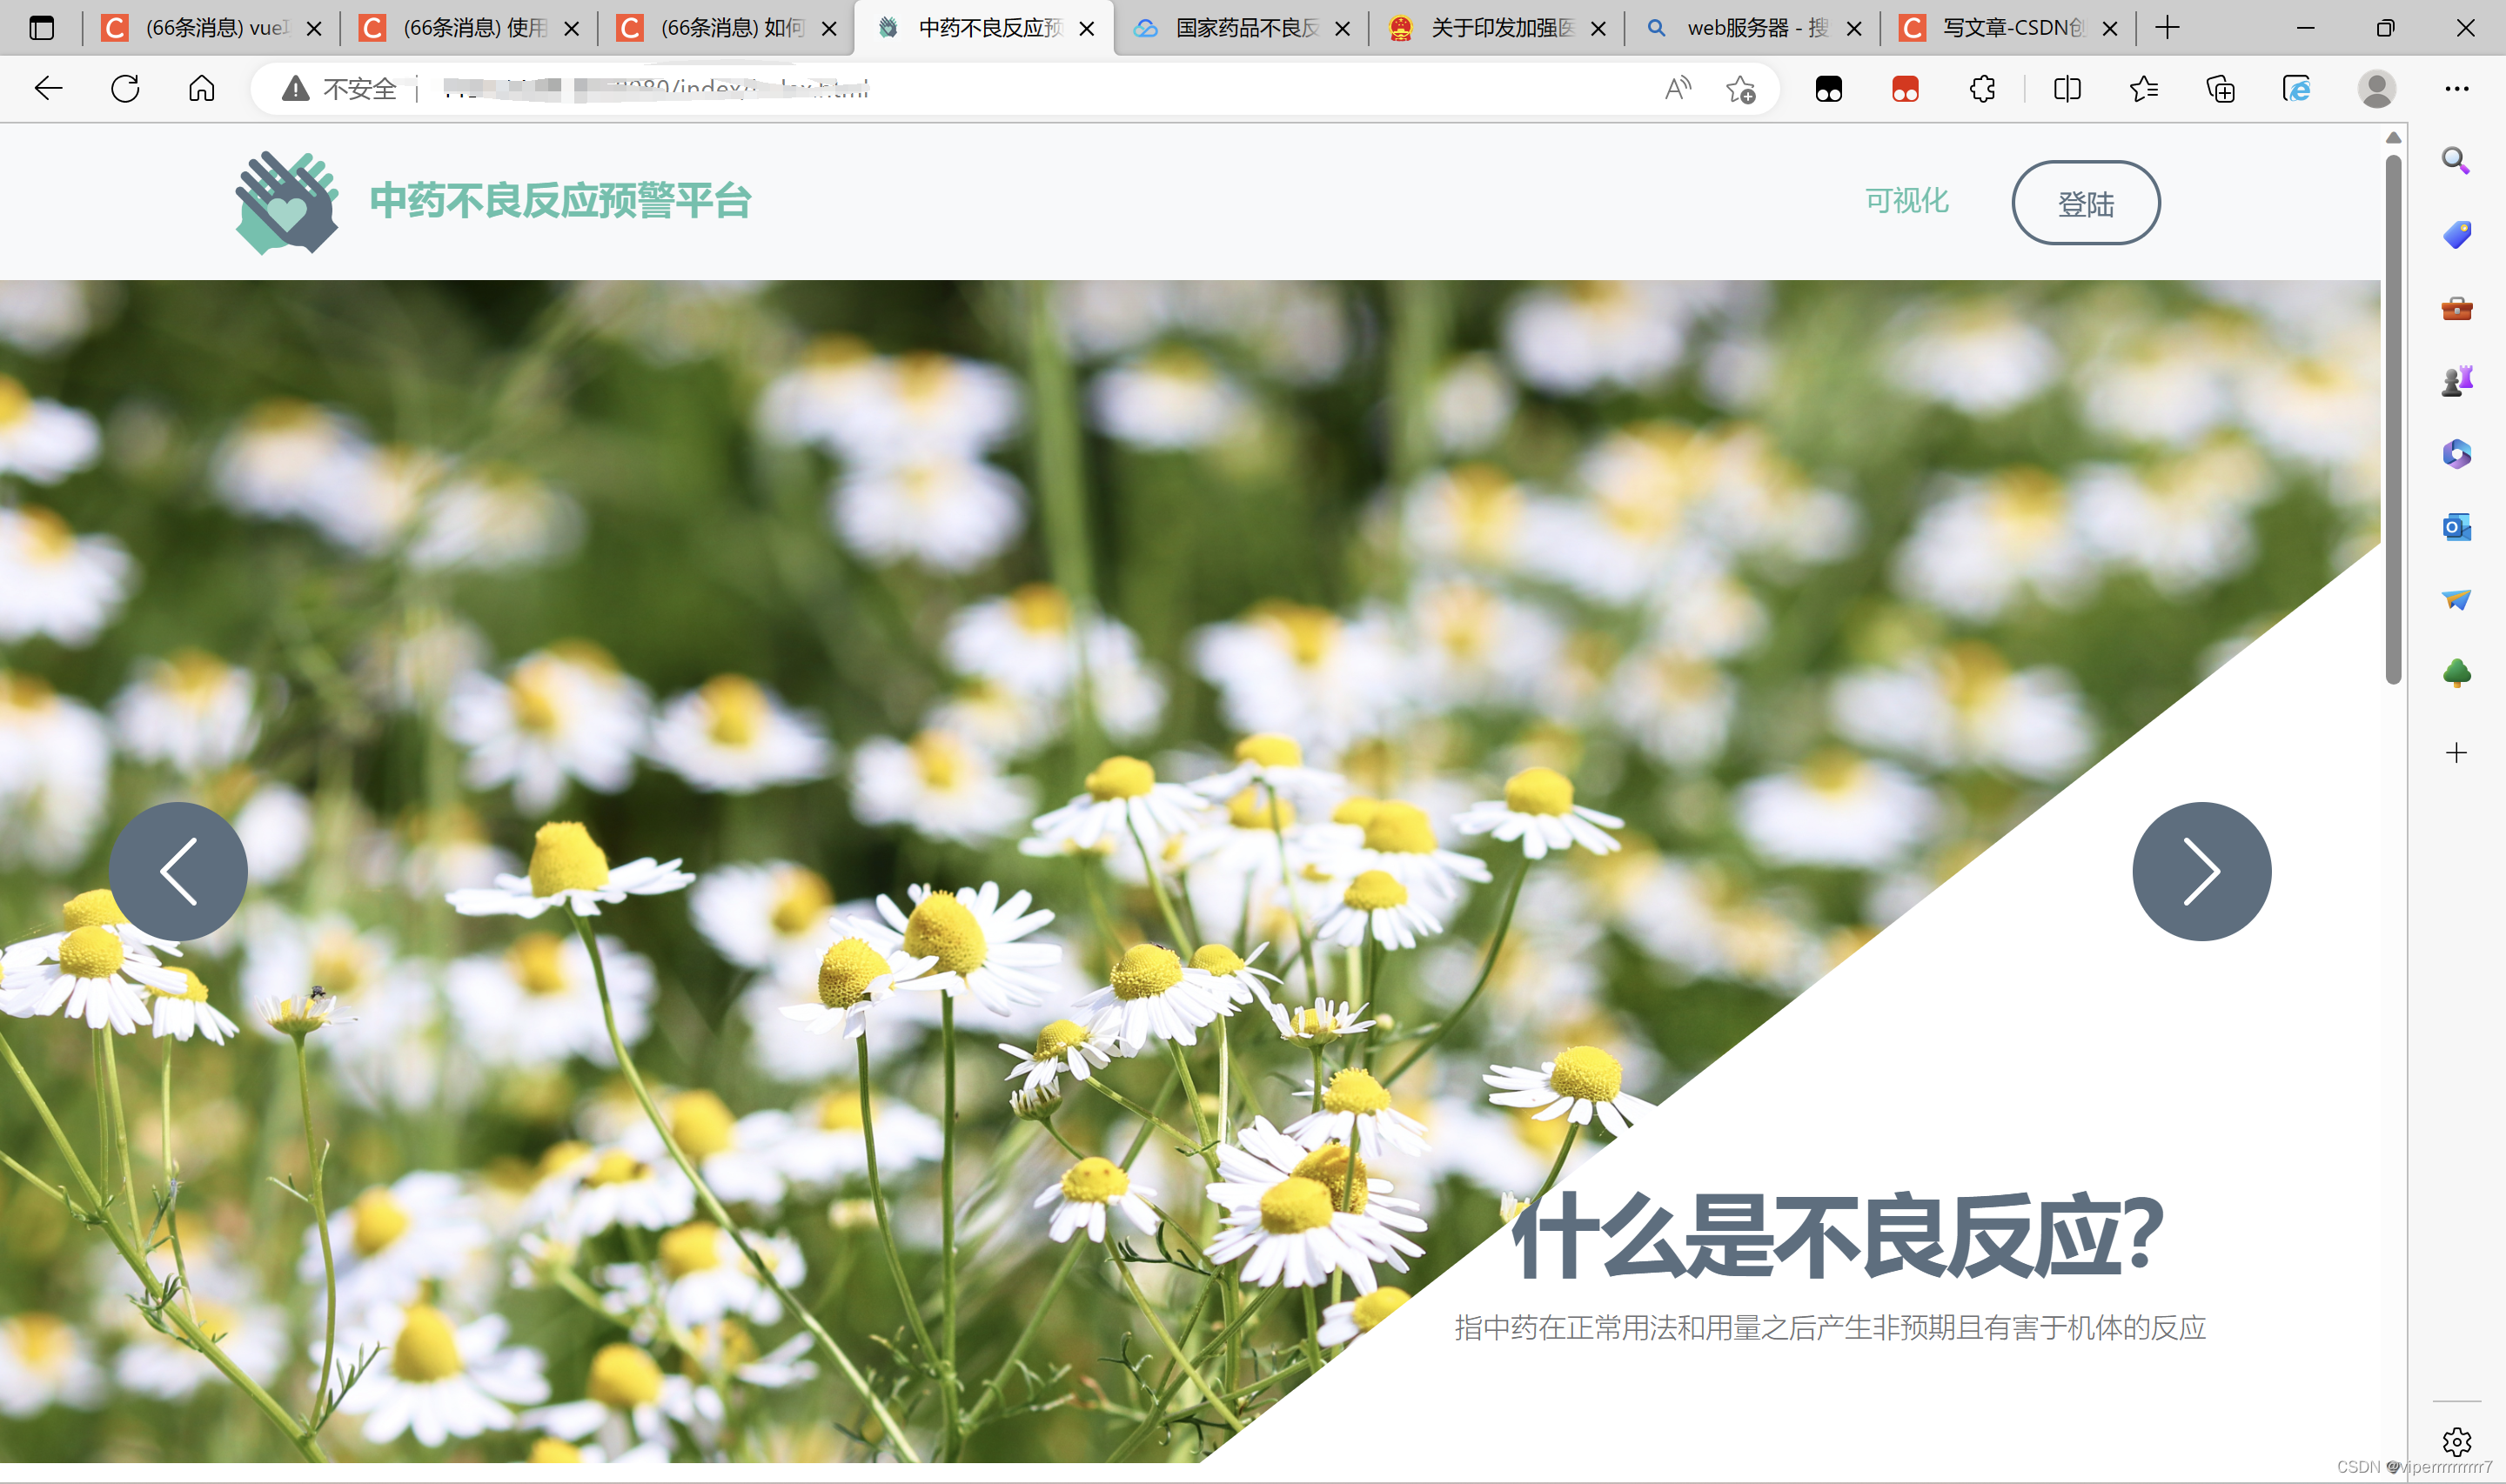Close the 中药不良反应预 active tab

tap(1087, 29)
